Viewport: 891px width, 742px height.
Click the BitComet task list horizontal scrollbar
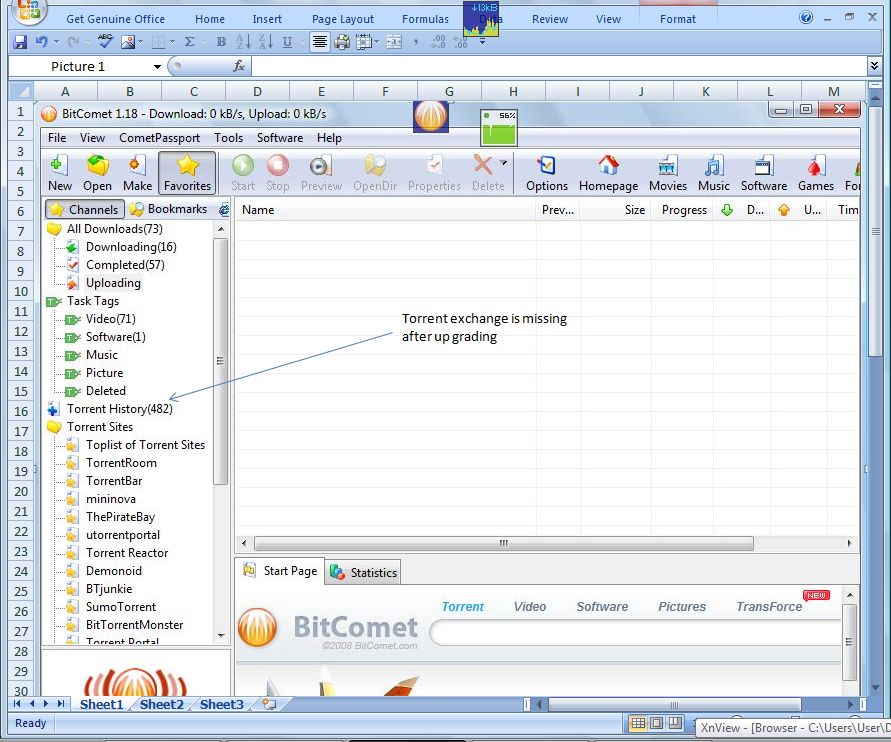(x=504, y=543)
